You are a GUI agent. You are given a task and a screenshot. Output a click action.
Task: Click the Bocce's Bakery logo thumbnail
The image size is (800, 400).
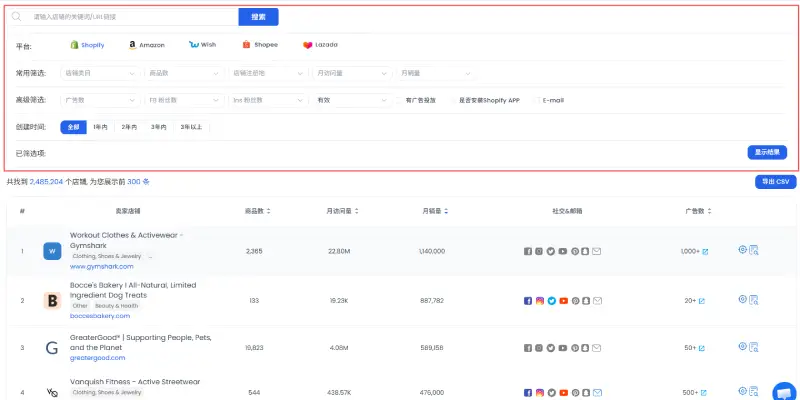52,301
